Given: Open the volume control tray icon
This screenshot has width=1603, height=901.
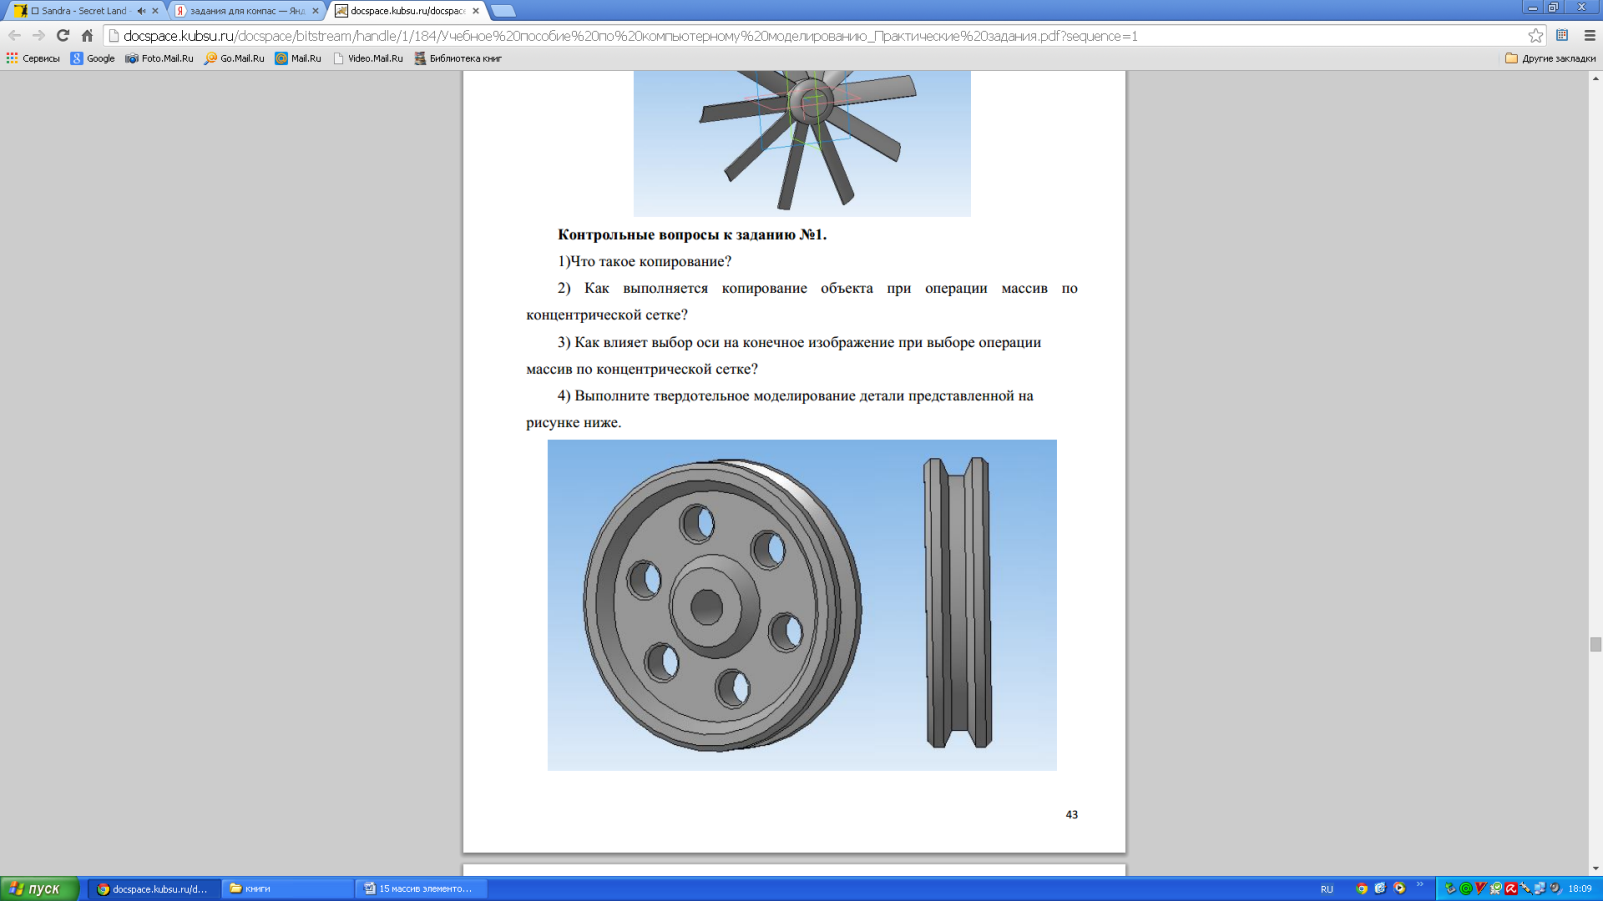Looking at the screenshot, I should pyautogui.click(x=1555, y=888).
